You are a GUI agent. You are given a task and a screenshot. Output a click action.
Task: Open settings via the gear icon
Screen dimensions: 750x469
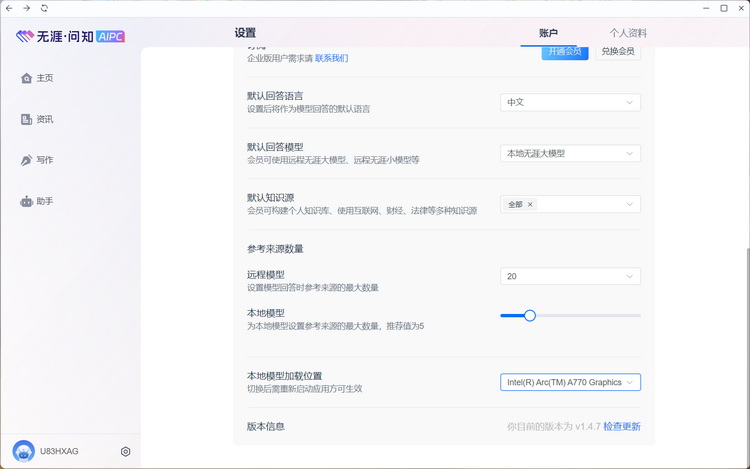[x=125, y=451]
